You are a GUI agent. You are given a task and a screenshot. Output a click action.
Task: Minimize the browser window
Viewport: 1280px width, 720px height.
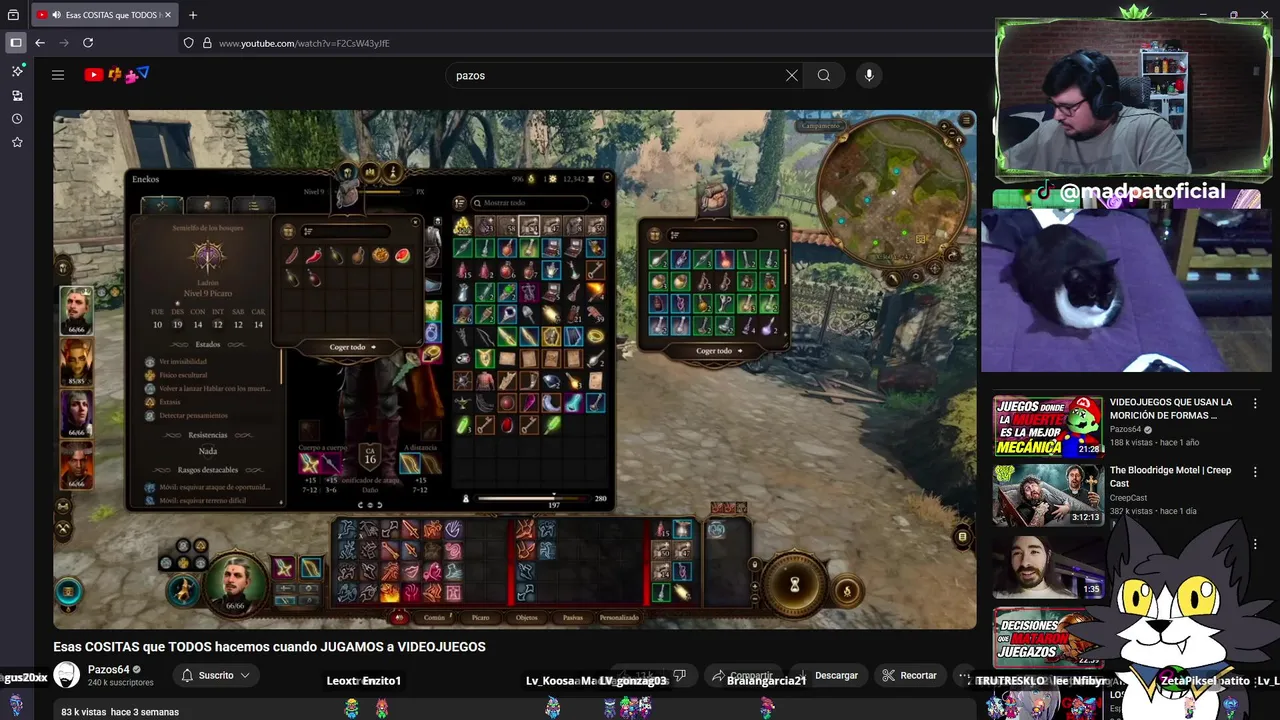pyautogui.click(x=1205, y=15)
